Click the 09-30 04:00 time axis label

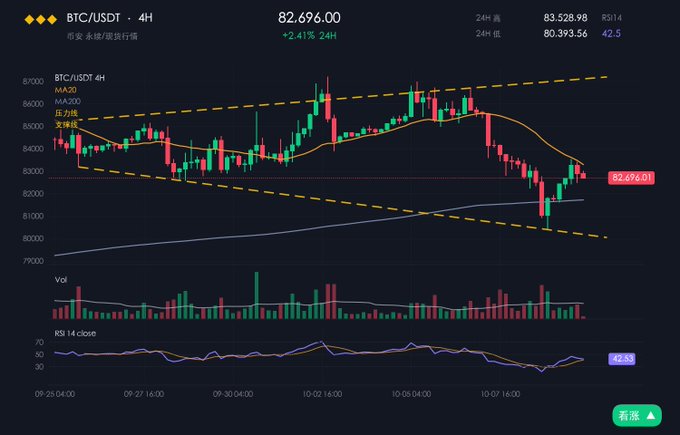click(233, 394)
